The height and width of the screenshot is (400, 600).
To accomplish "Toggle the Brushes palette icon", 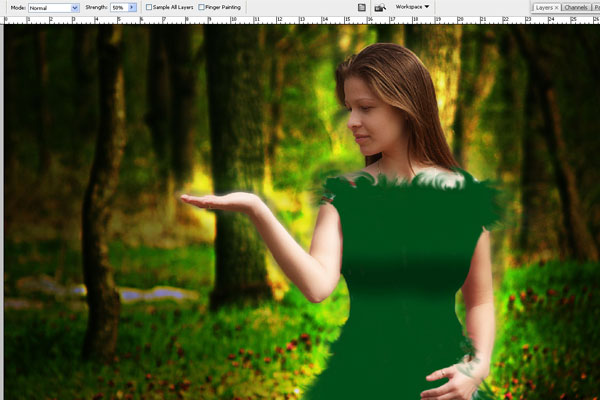I will [361, 7].
